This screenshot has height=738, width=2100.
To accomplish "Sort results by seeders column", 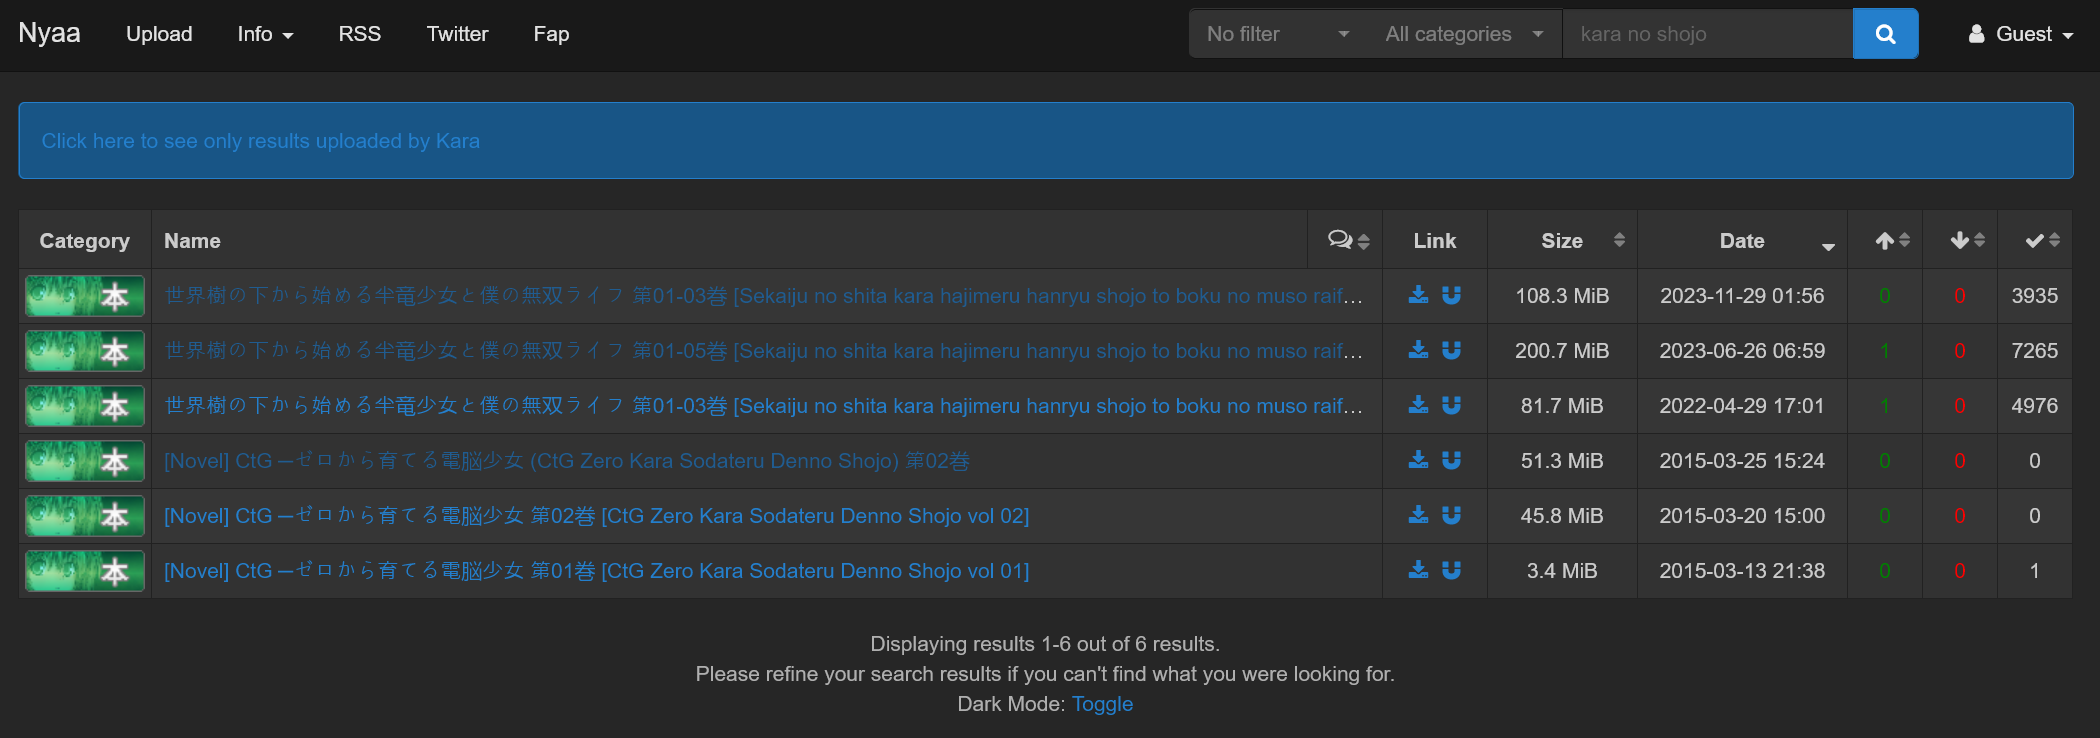I will (x=1885, y=240).
